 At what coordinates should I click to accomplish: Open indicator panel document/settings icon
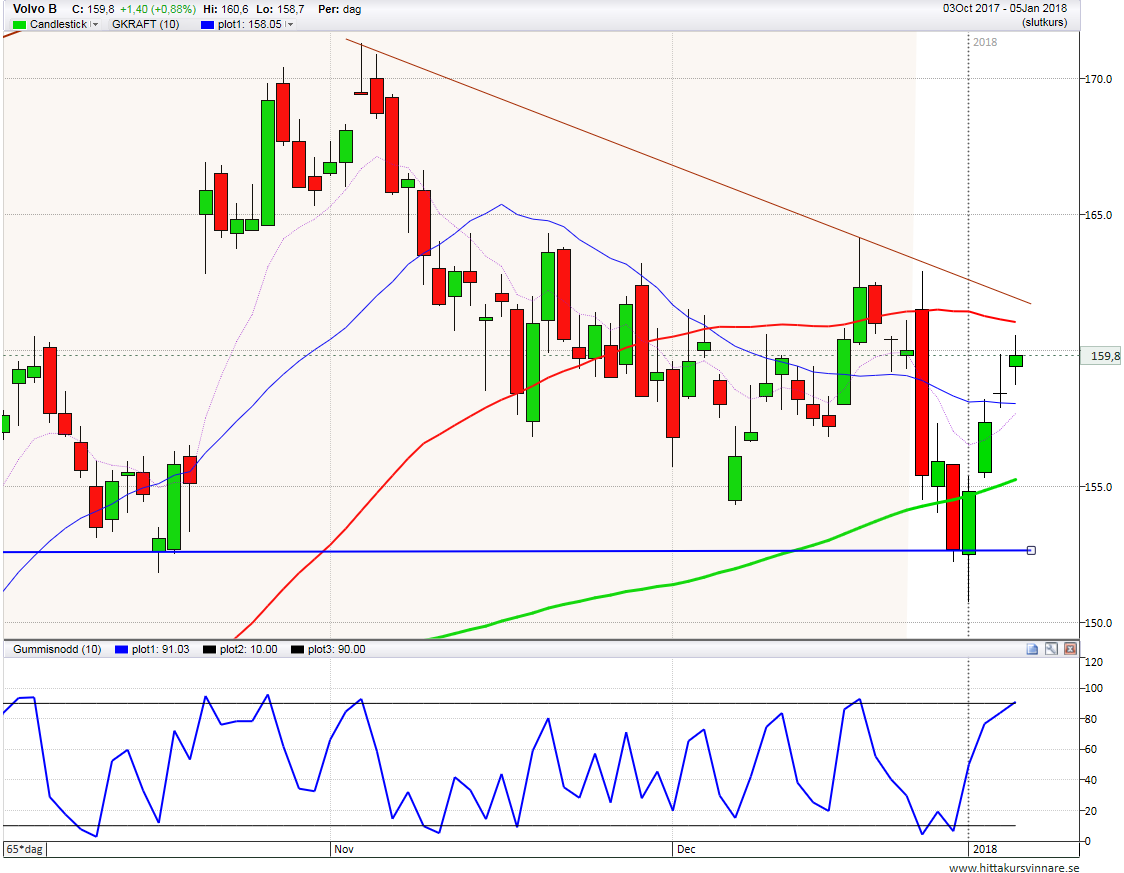1032,649
